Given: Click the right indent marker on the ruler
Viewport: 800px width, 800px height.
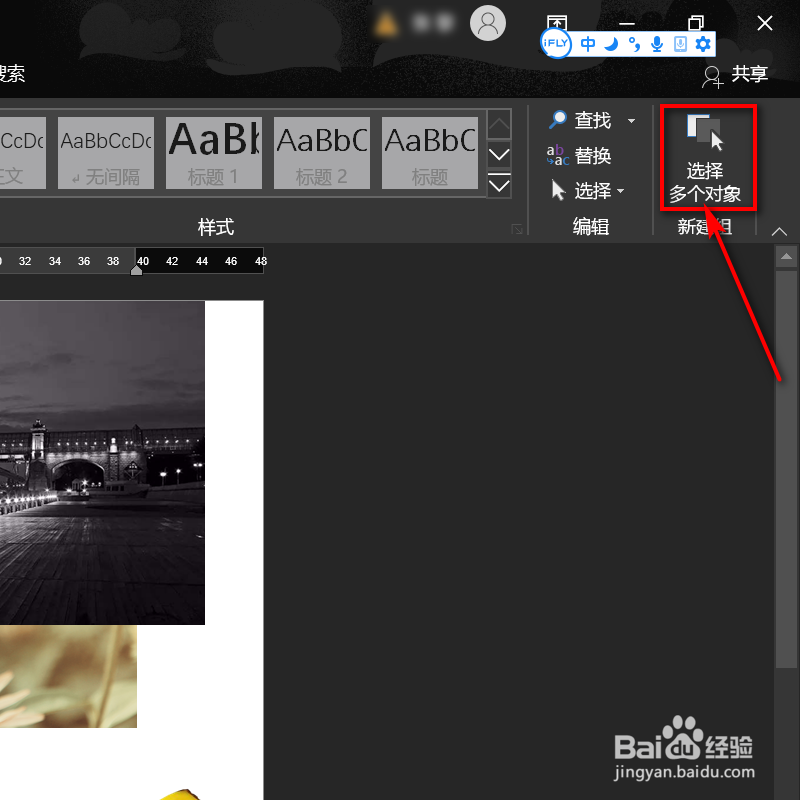Looking at the screenshot, I should pyautogui.click(x=136, y=269).
